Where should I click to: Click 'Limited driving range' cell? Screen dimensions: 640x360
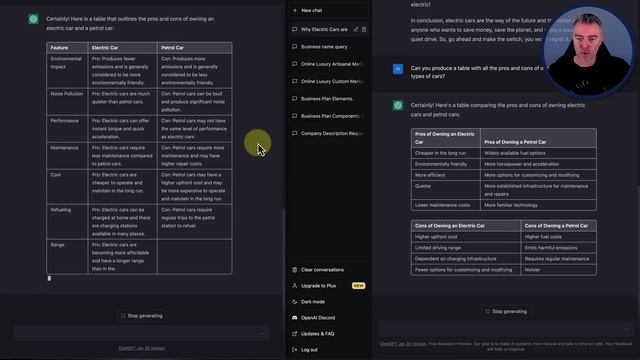466,248
